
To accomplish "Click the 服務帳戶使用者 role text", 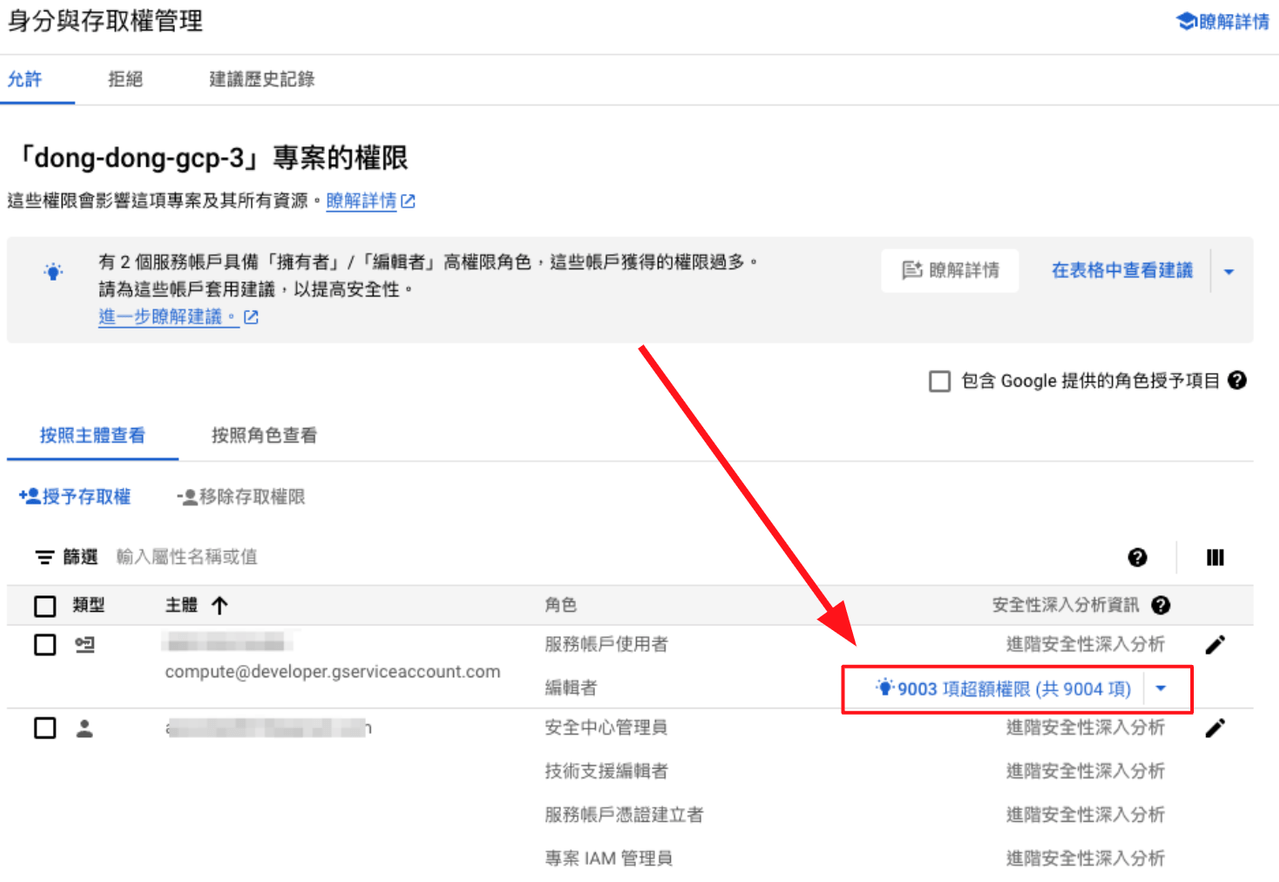I will 607,645.
